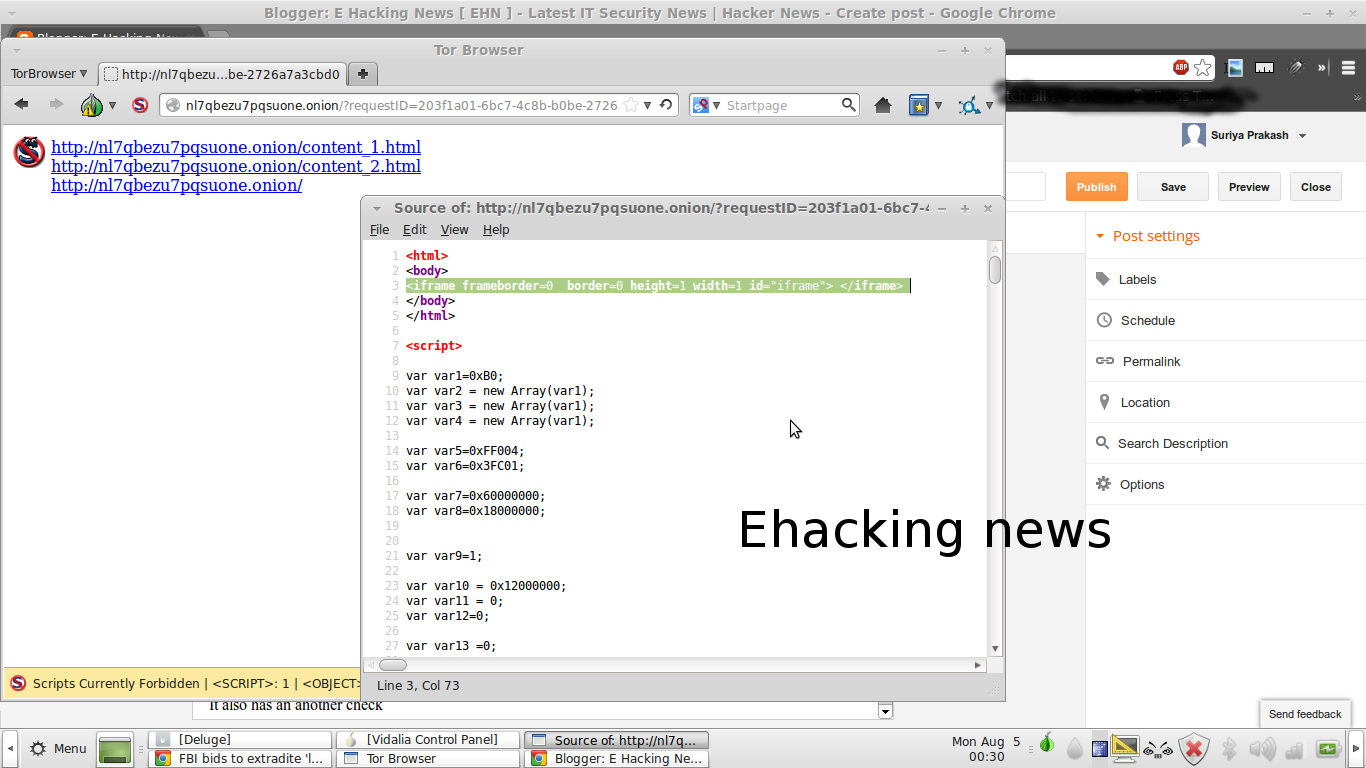Open File menu in source viewer
Screen dimensions: 1366x768
click(x=379, y=229)
